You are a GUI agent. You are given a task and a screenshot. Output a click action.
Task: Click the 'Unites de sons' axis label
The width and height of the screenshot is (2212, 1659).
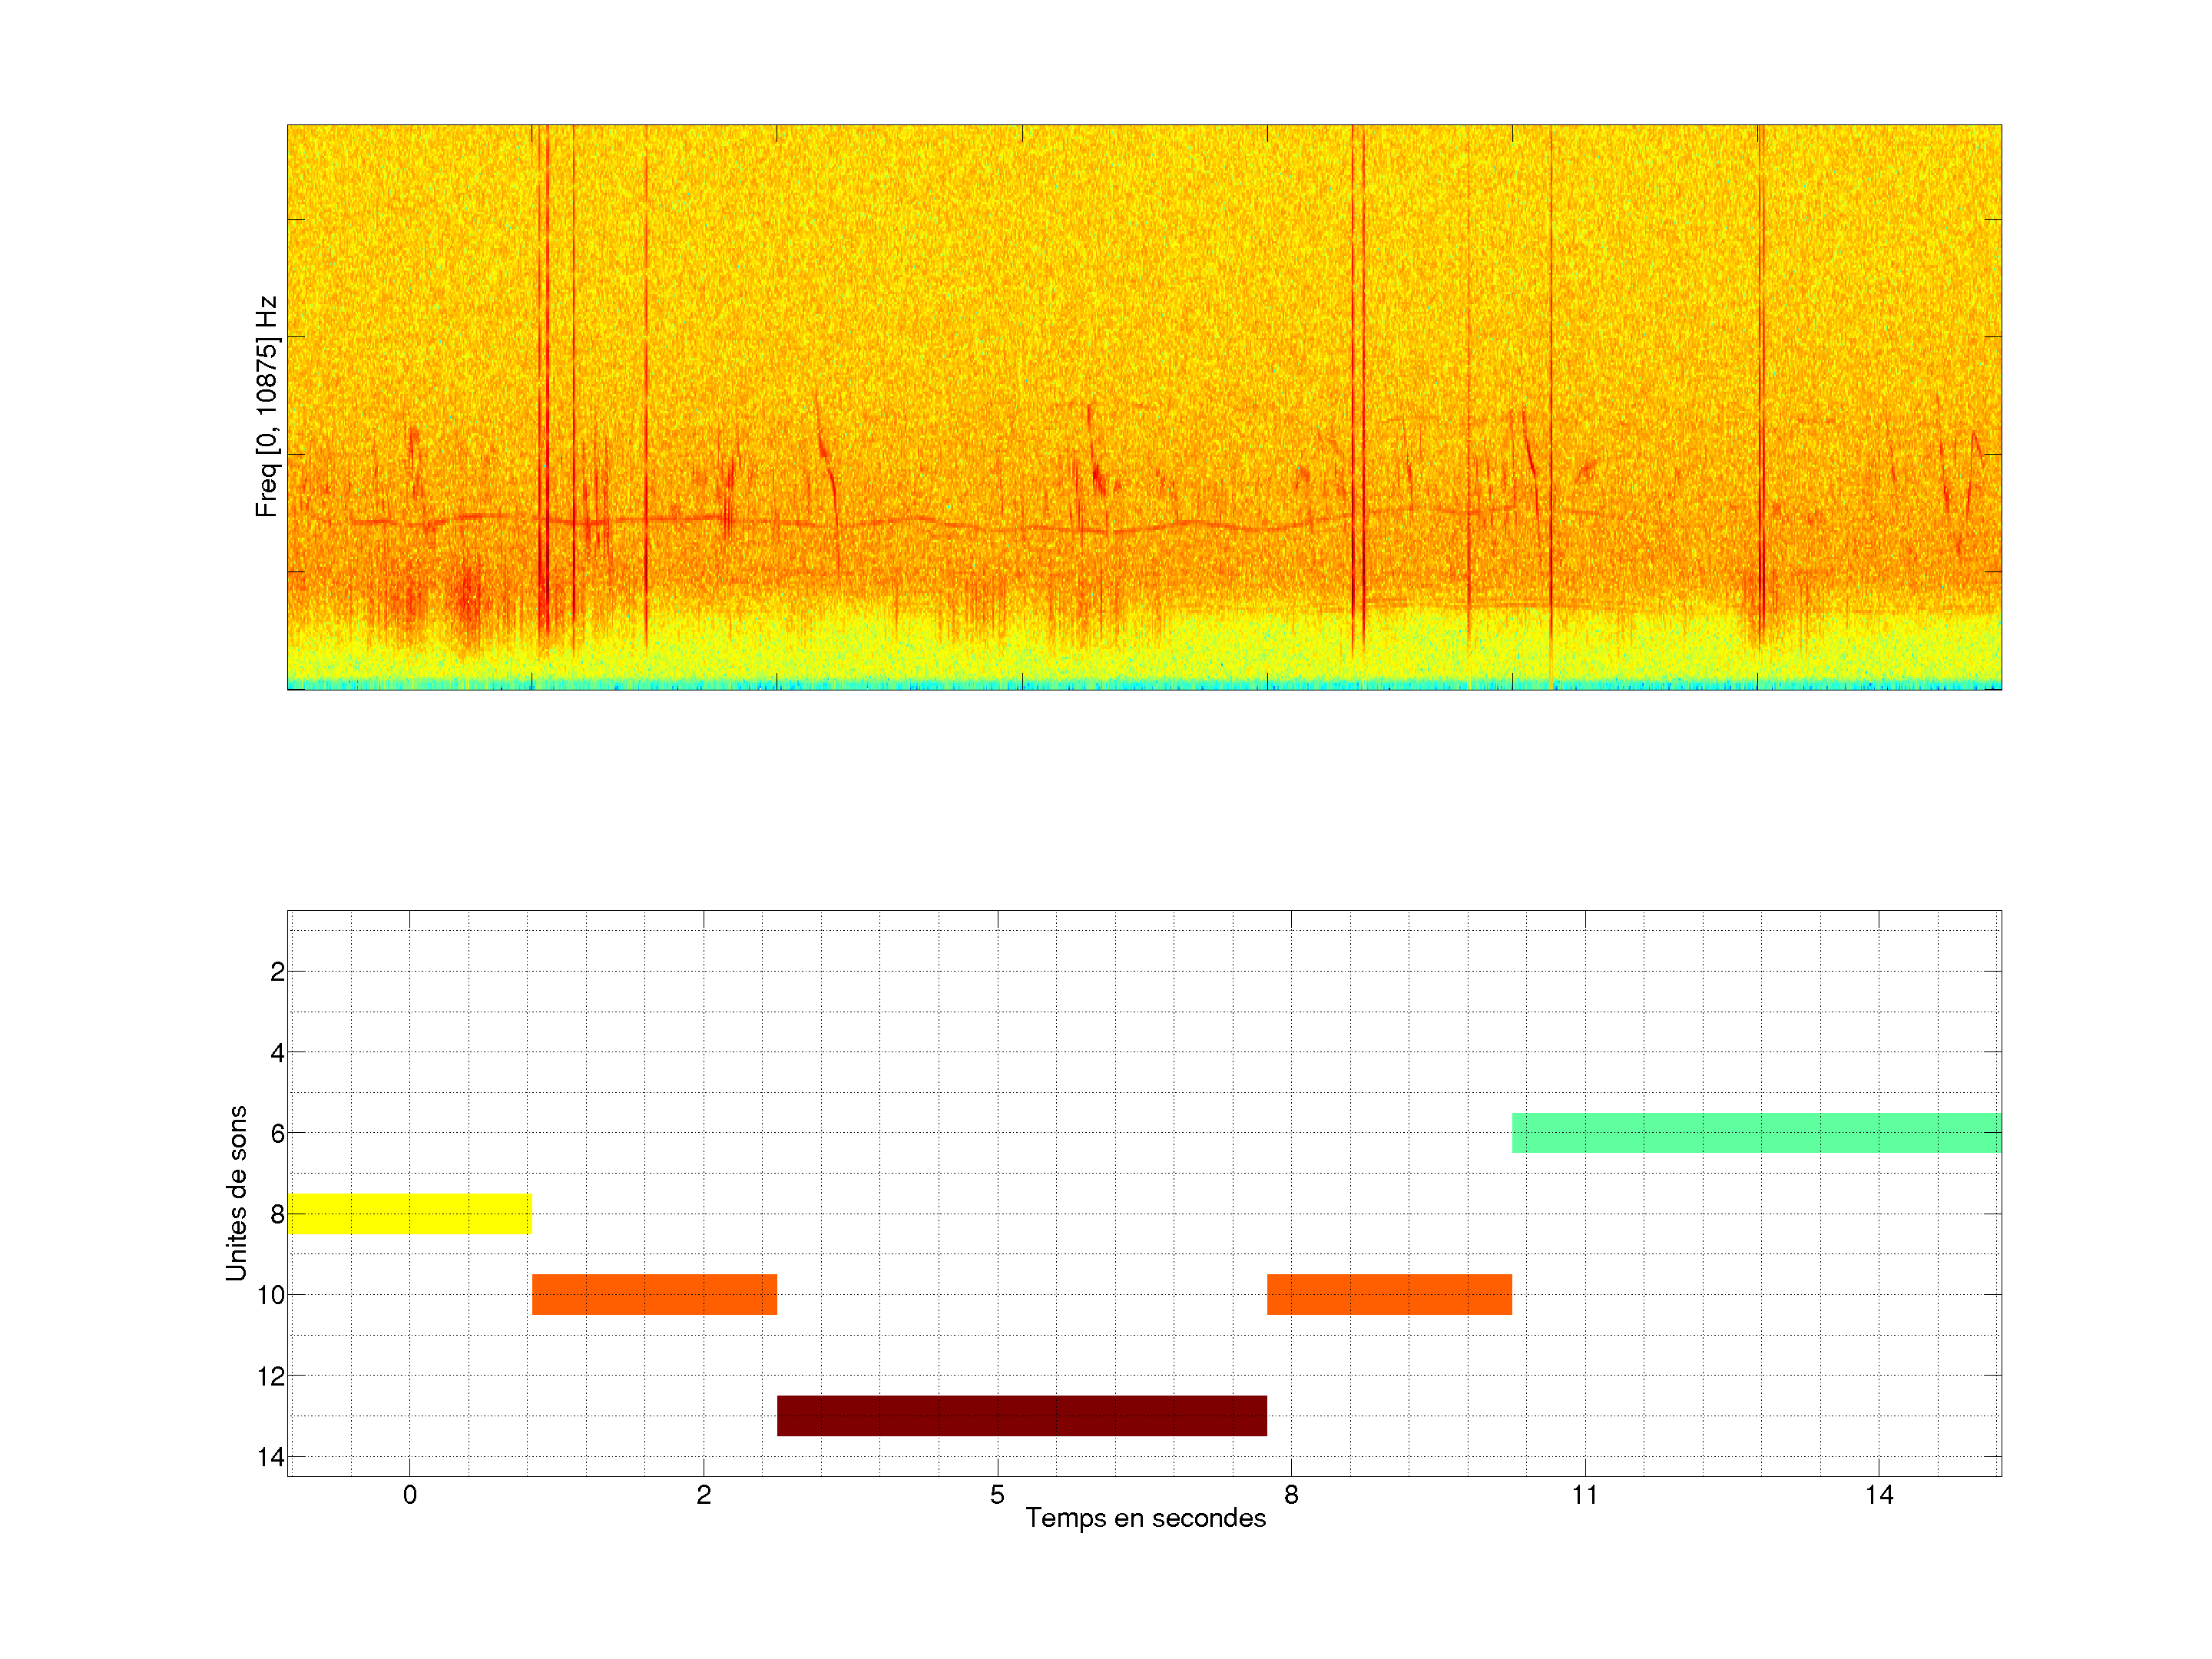236,1192
